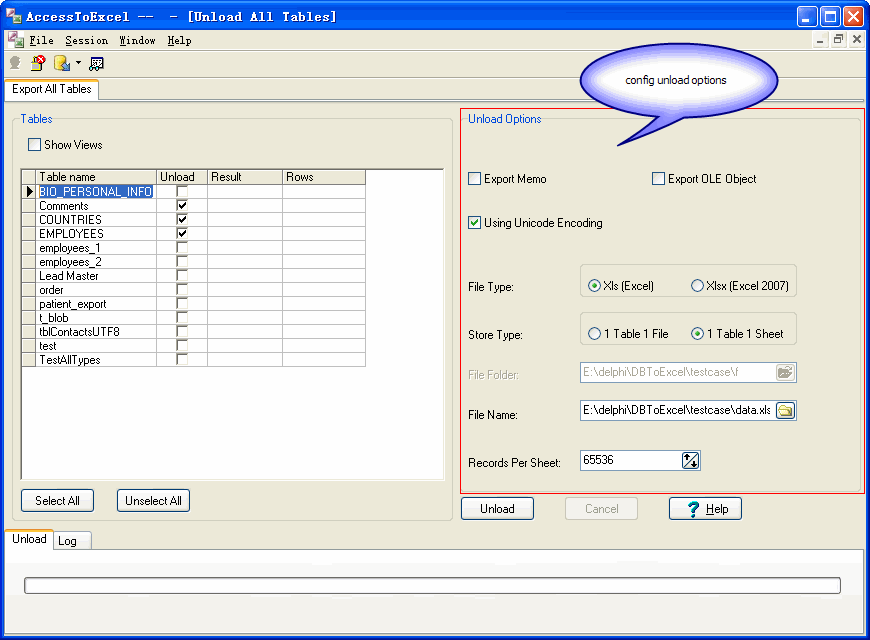
Task: Click the unload progress bar
Action: click(x=432, y=586)
